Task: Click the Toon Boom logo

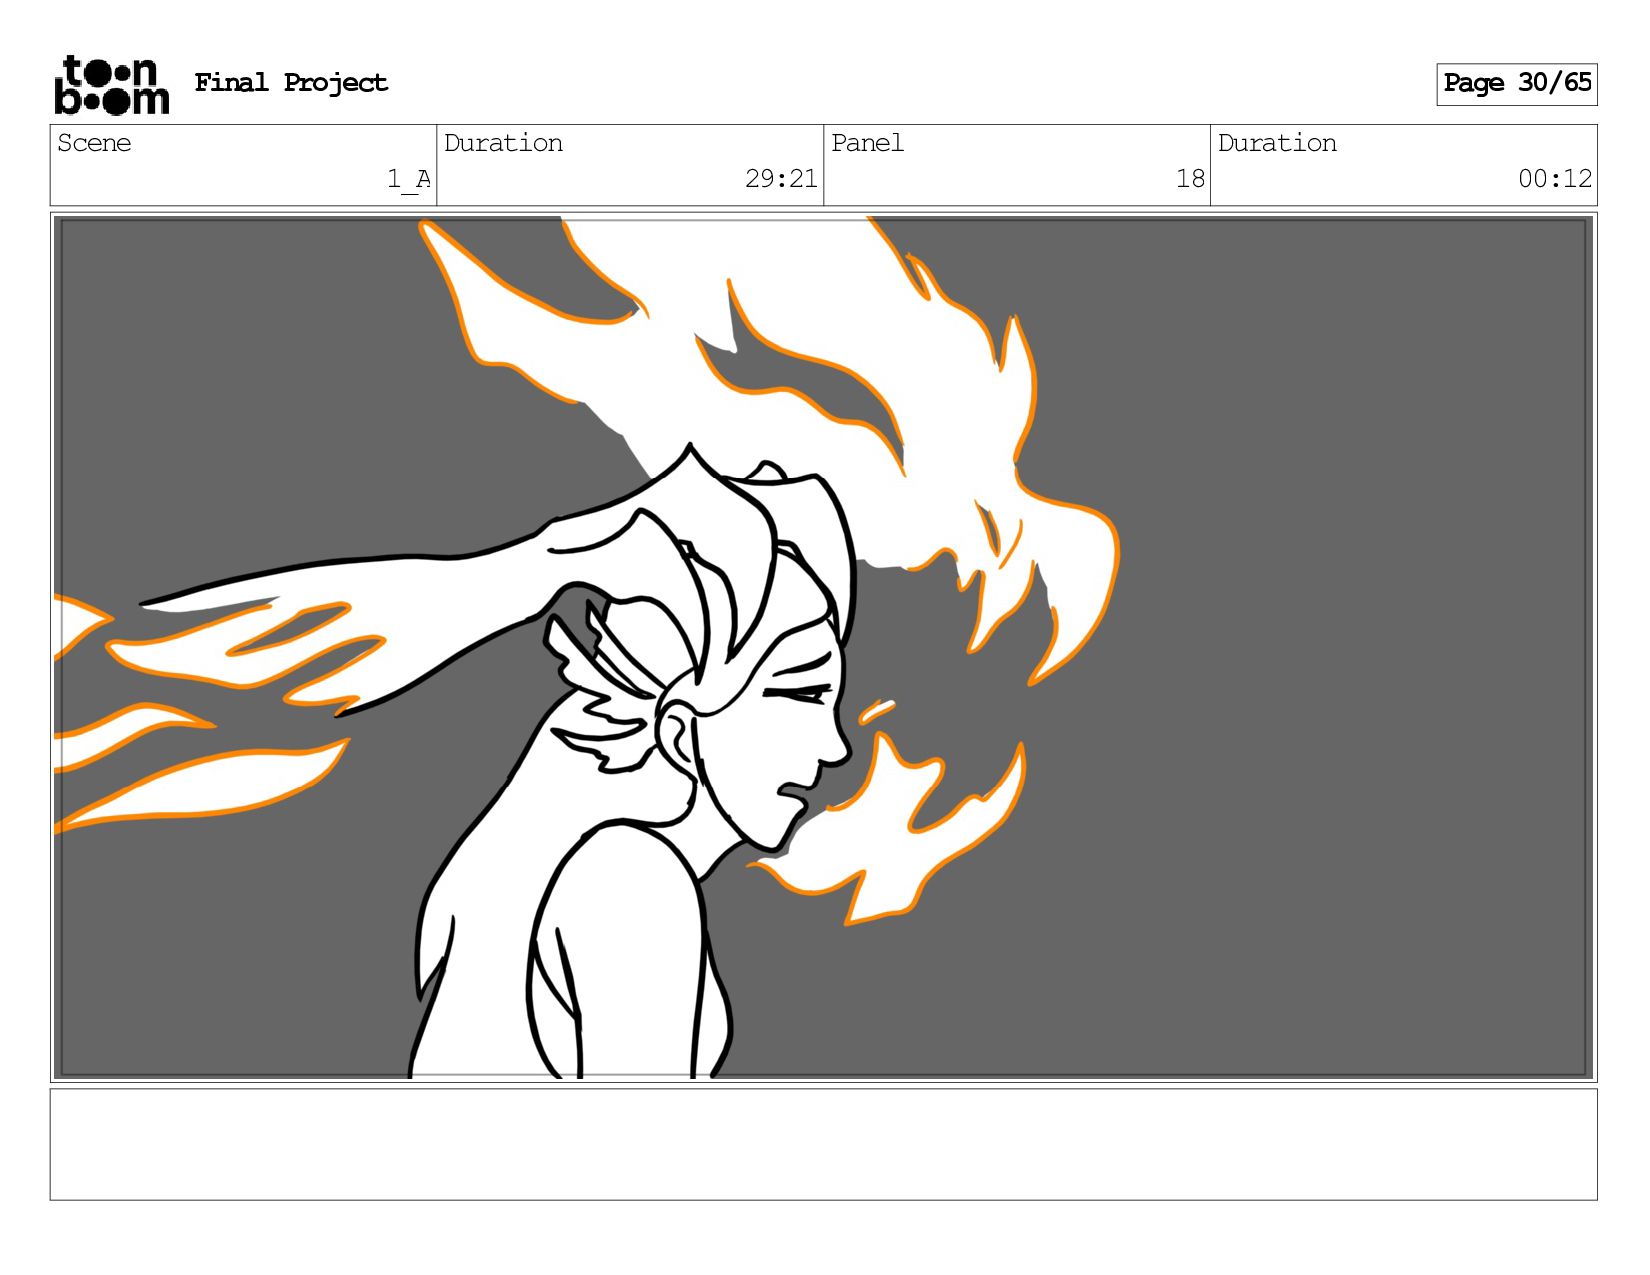Action: (111, 85)
